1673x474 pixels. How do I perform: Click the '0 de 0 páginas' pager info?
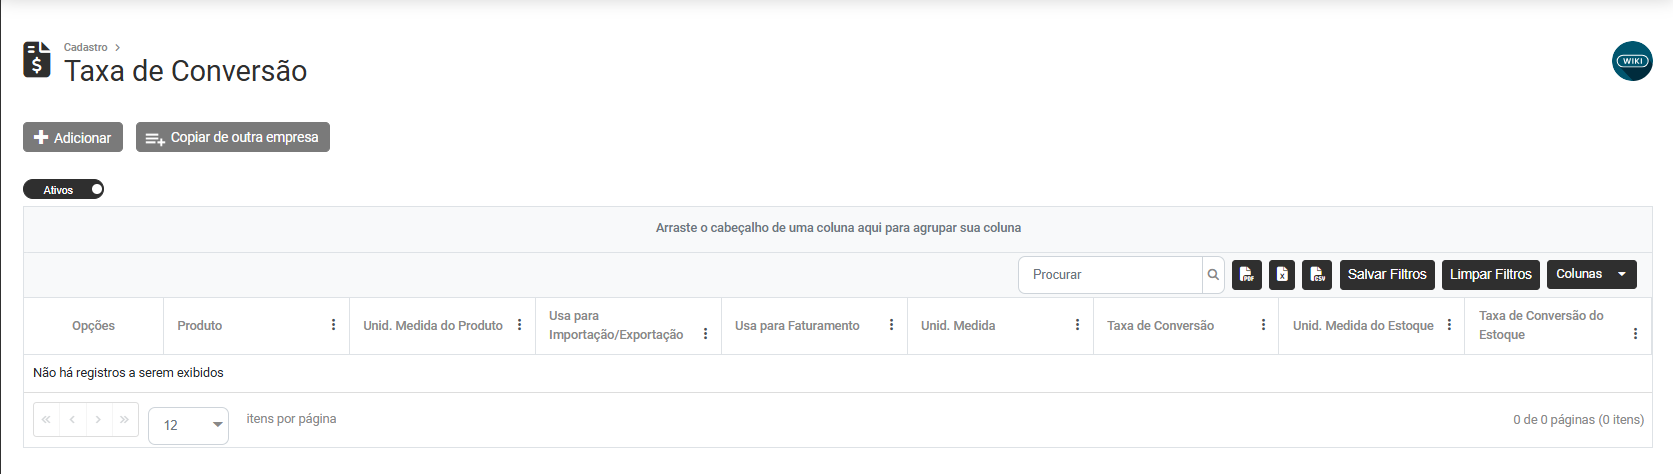(x=1578, y=420)
